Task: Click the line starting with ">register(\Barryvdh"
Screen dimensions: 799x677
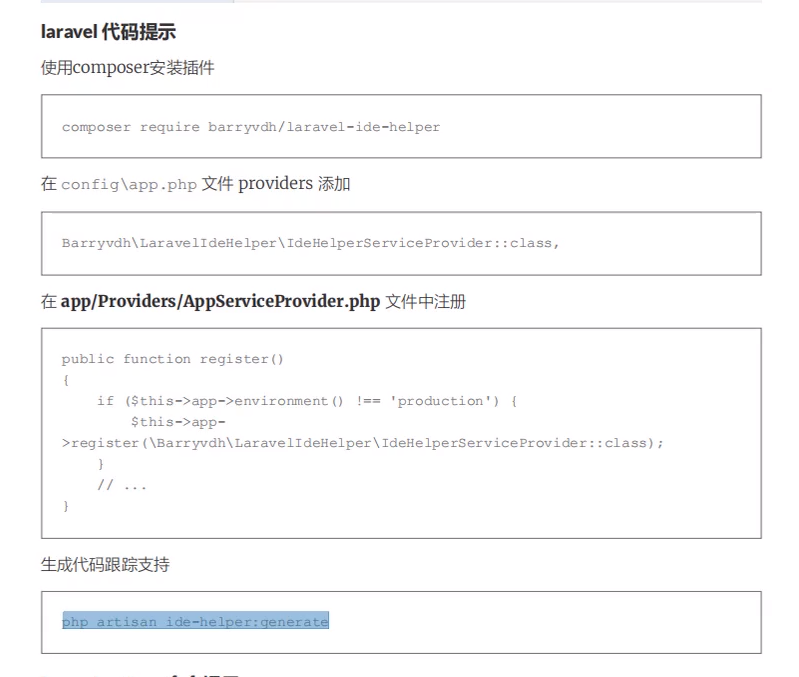Action: (362, 442)
